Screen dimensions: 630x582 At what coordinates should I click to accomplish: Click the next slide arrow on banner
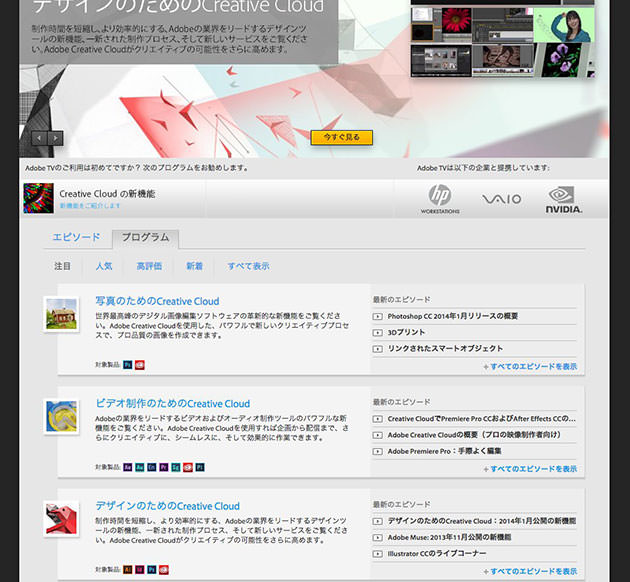pos(55,139)
